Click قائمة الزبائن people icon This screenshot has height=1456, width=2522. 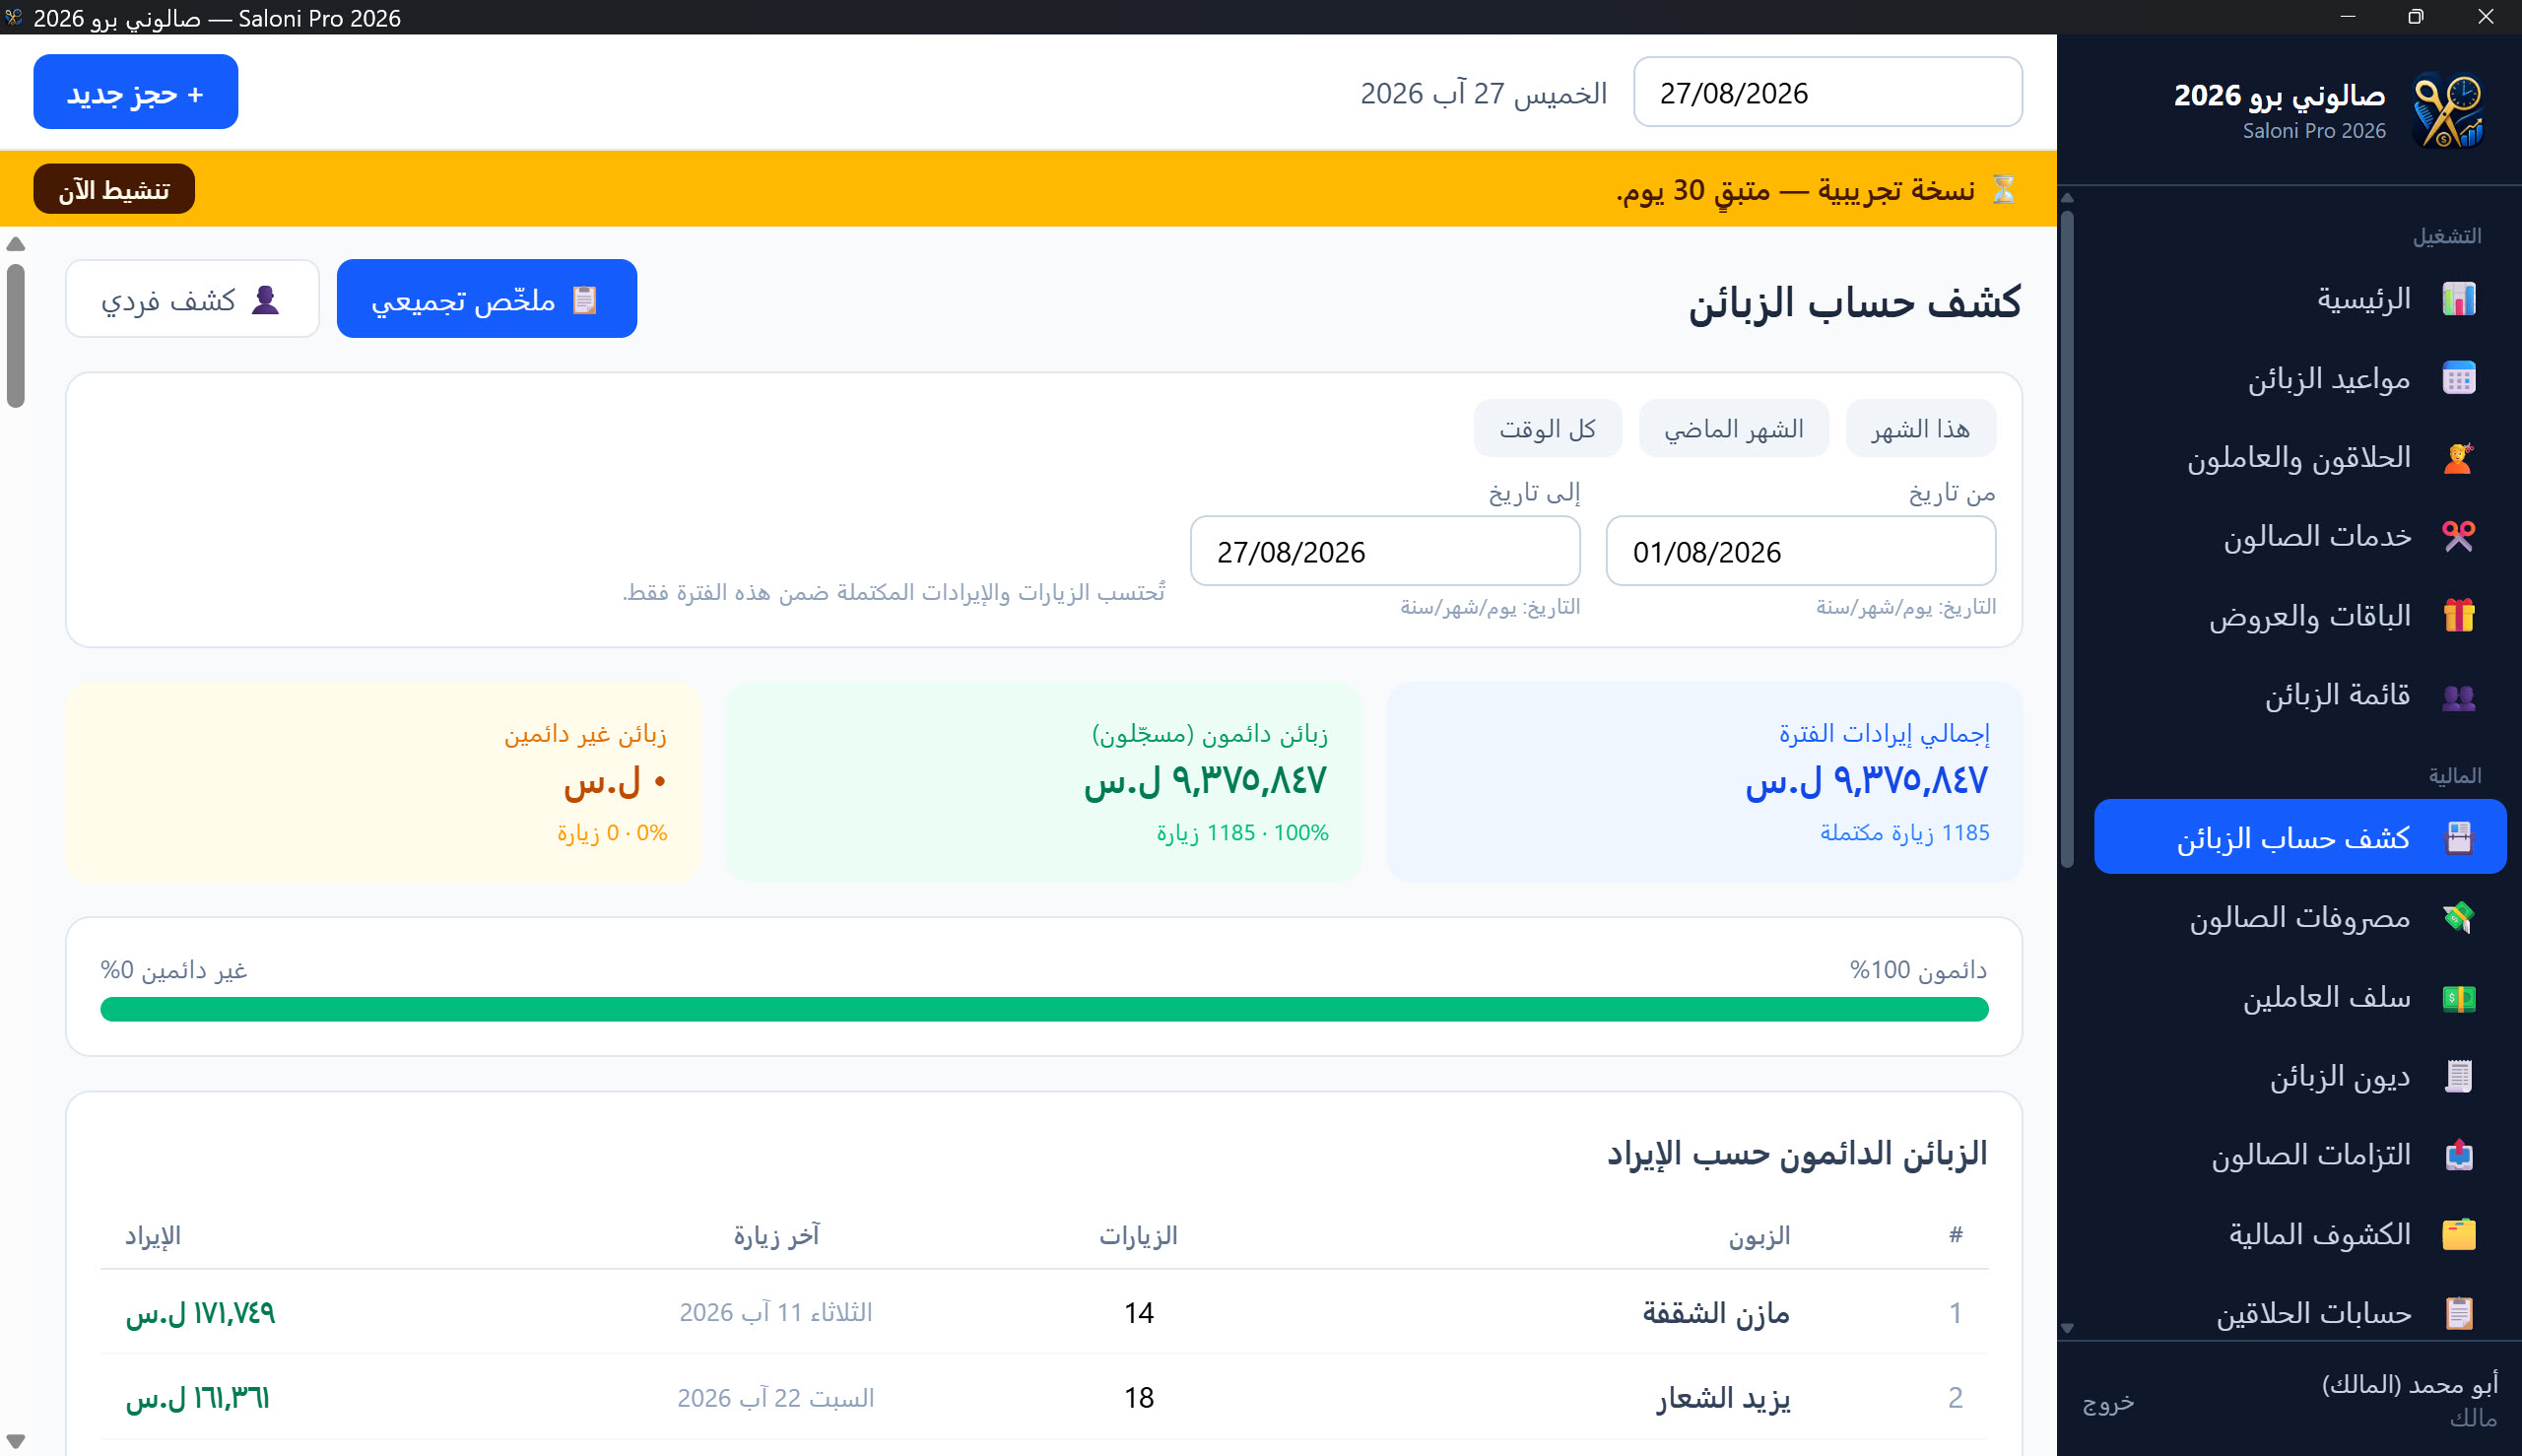pos(2458,696)
